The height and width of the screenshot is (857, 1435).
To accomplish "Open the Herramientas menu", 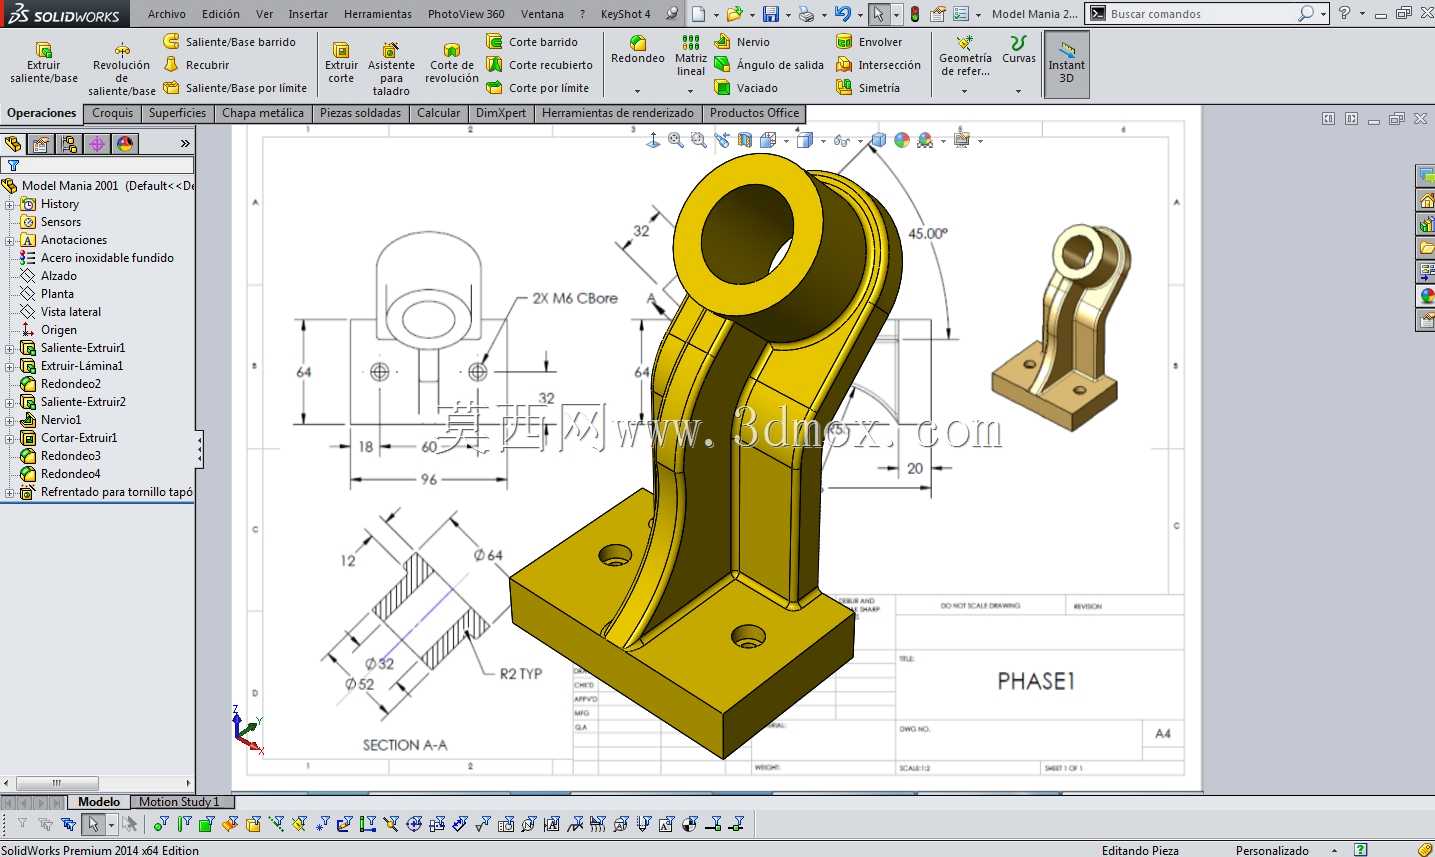I will click(x=378, y=14).
